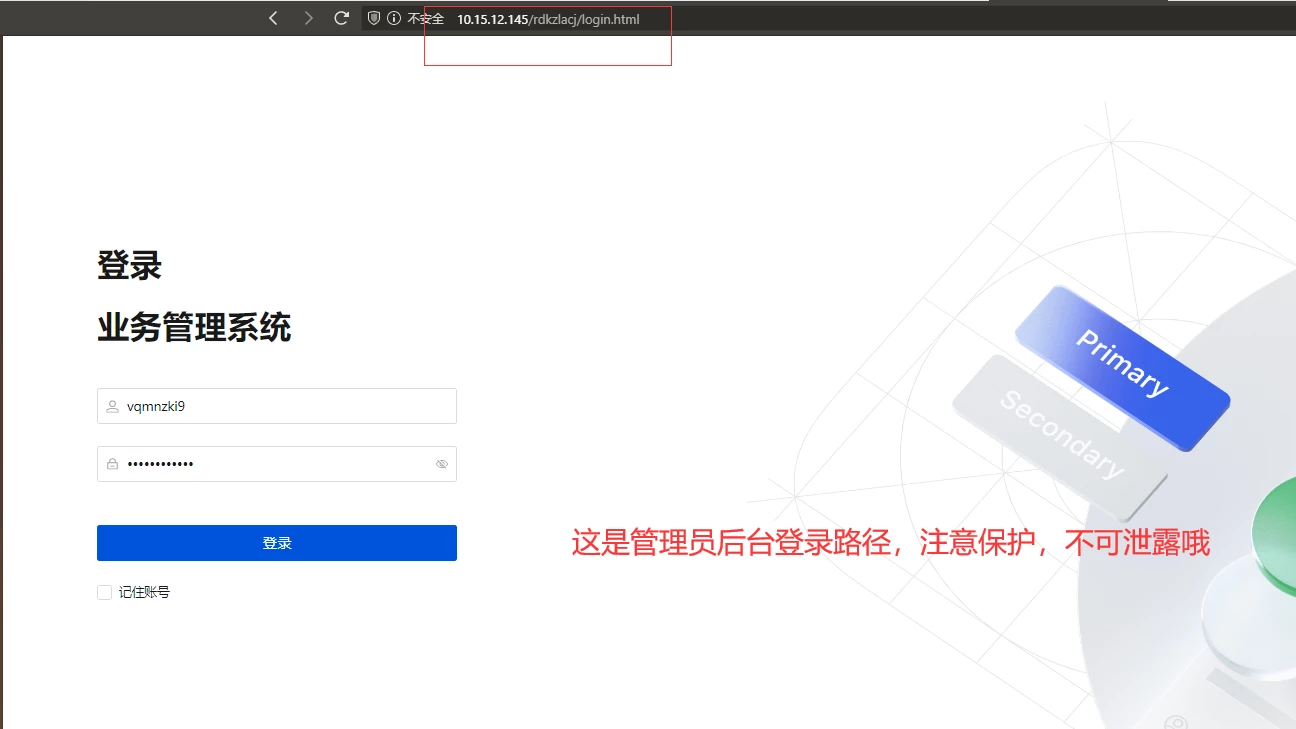The image size is (1296, 729).
Task: Show password using the eye icon
Action: 442,465
